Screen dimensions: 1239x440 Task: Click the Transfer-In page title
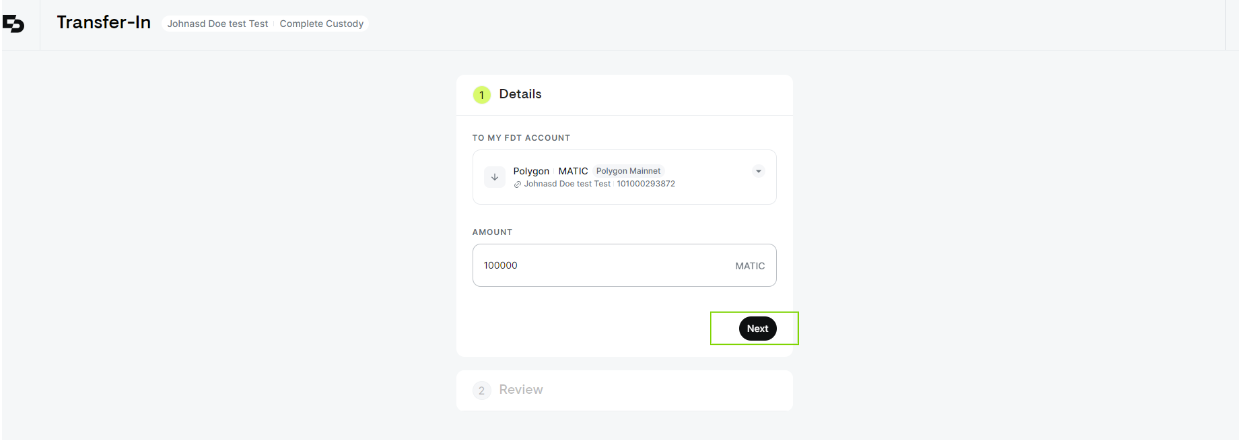click(x=104, y=22)
